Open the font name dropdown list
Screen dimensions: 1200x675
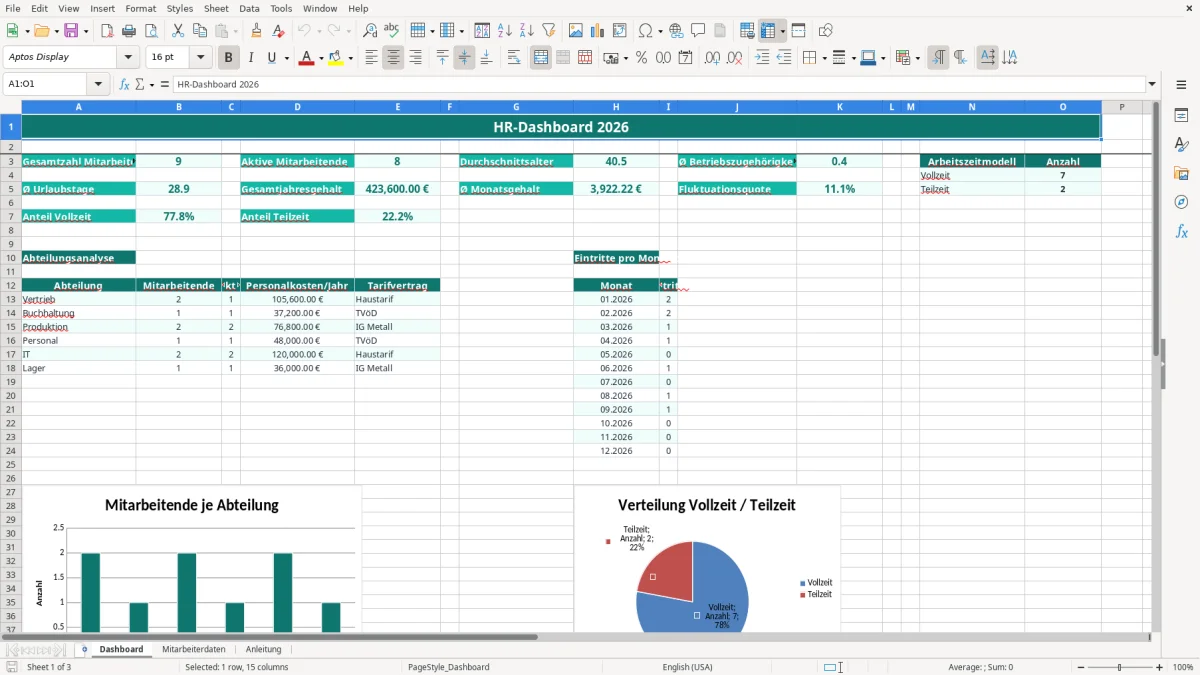(128, 58)
